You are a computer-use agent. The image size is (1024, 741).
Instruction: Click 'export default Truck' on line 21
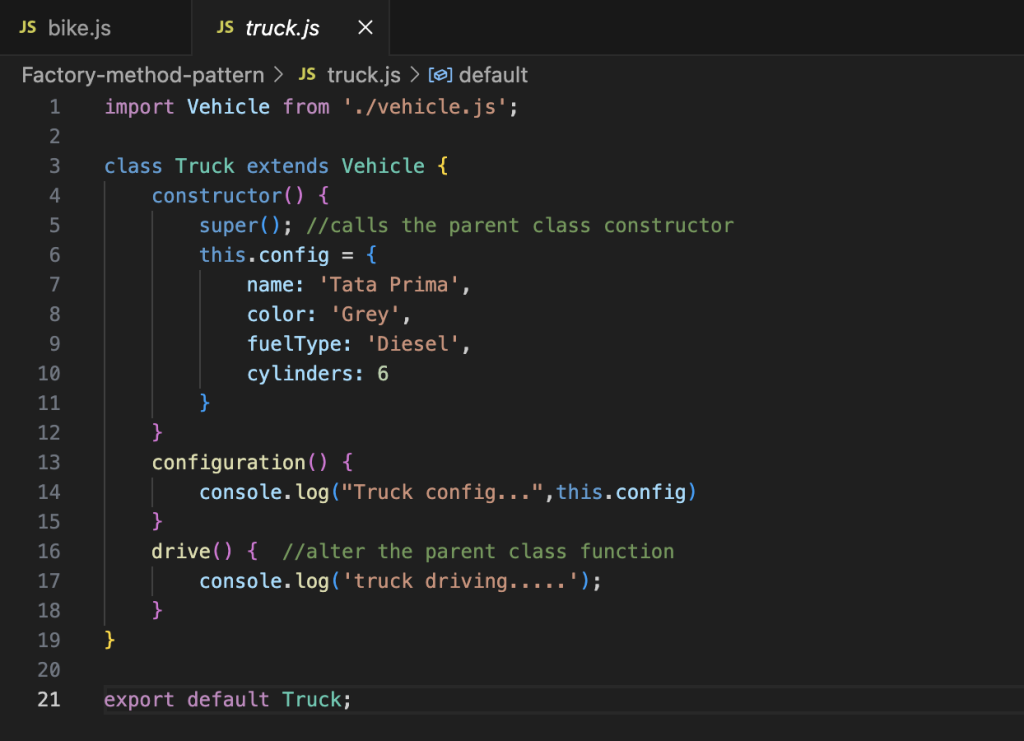coord(222,700)
